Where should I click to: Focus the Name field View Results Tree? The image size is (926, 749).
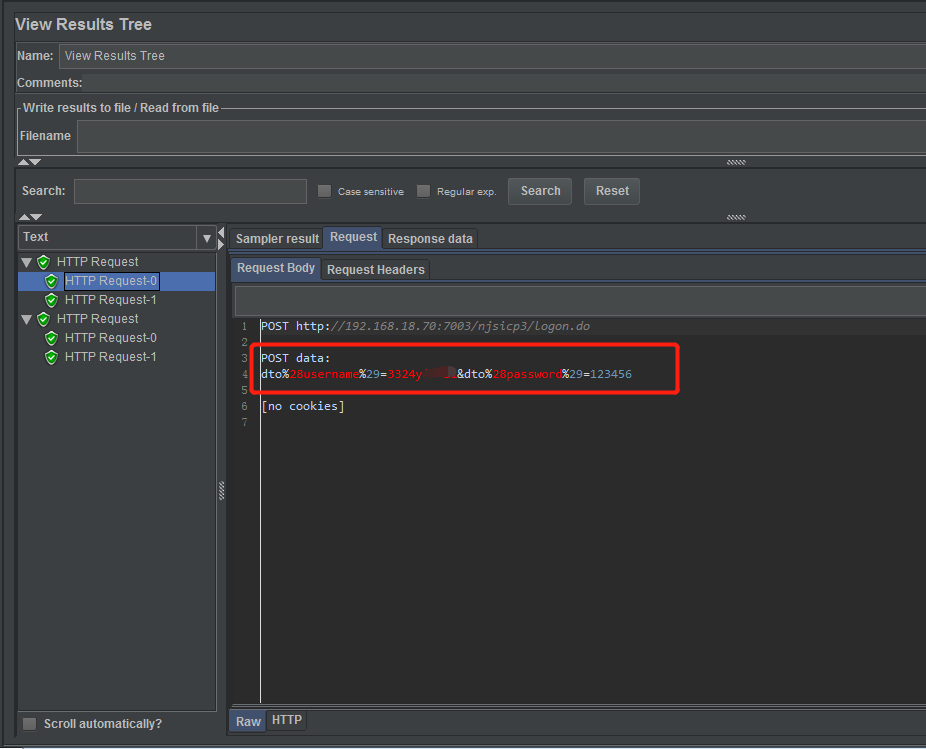click(x=492, y=56)
